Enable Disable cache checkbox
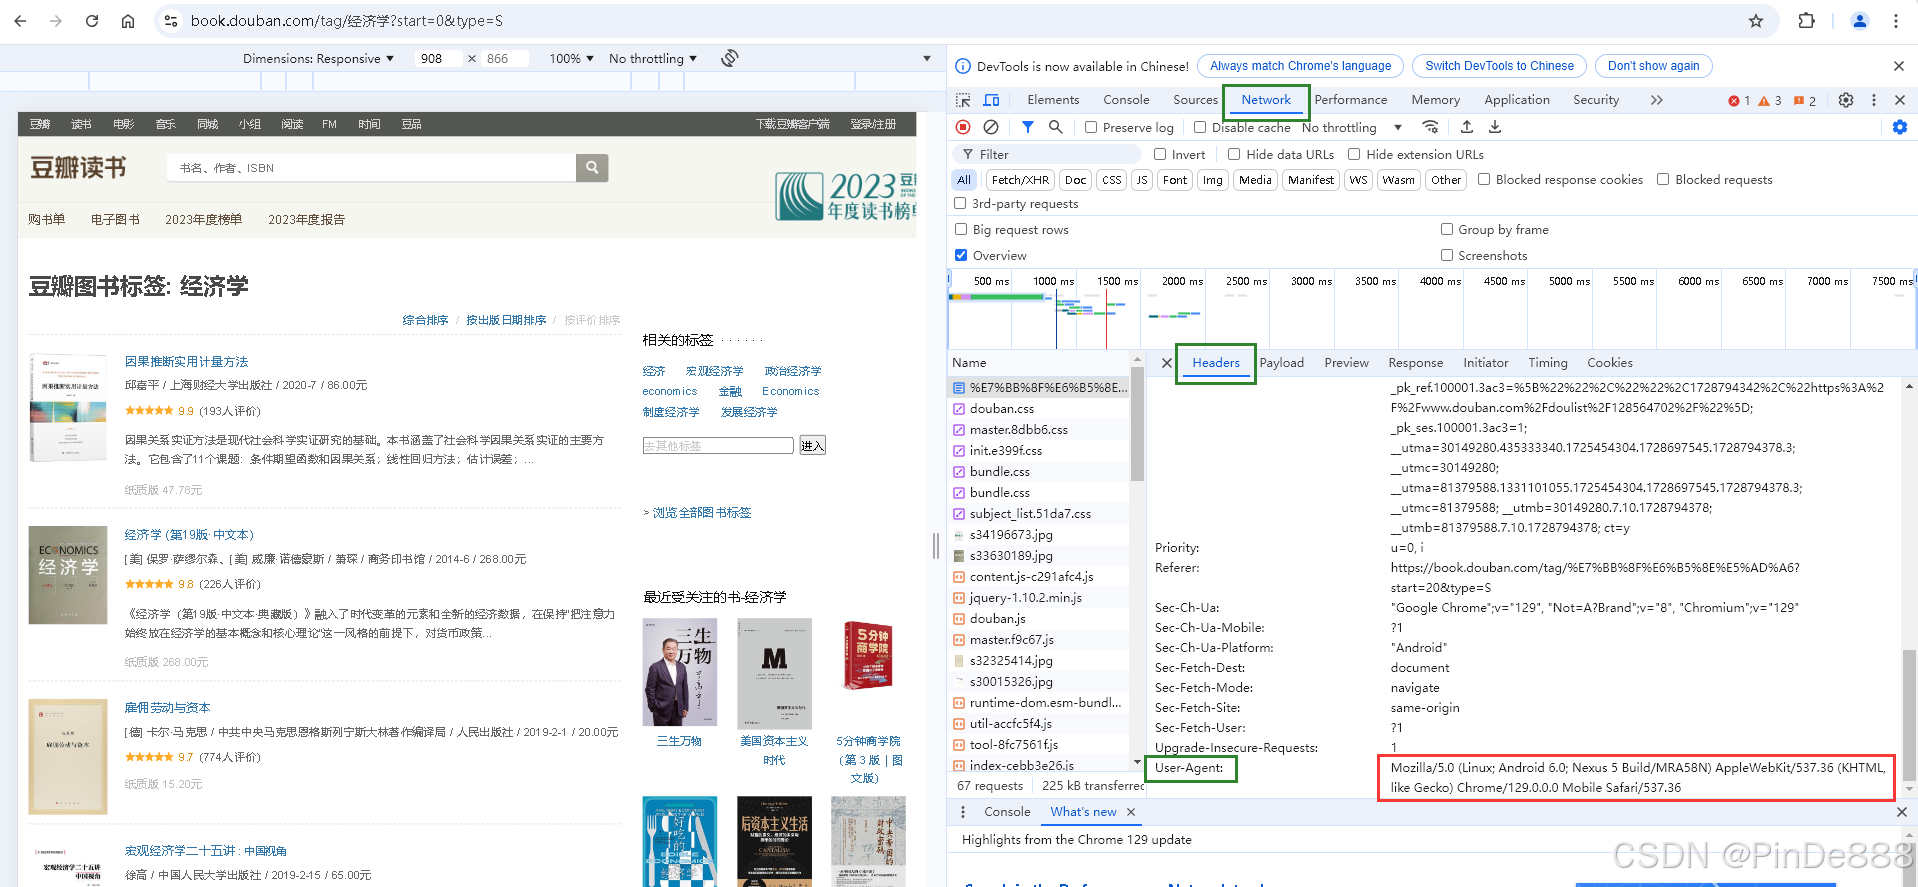Image resolution: width=1918 pixels, height=887 pixels. [1200, 127]
